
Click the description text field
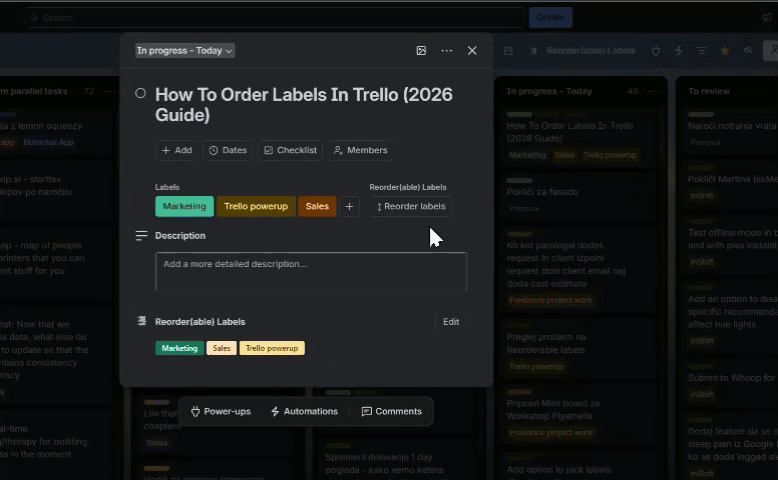(311, 272)
